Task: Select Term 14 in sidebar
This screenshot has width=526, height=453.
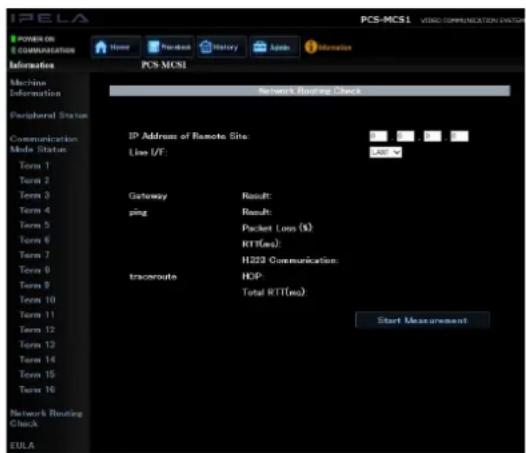Action: (x=37, y=360)
